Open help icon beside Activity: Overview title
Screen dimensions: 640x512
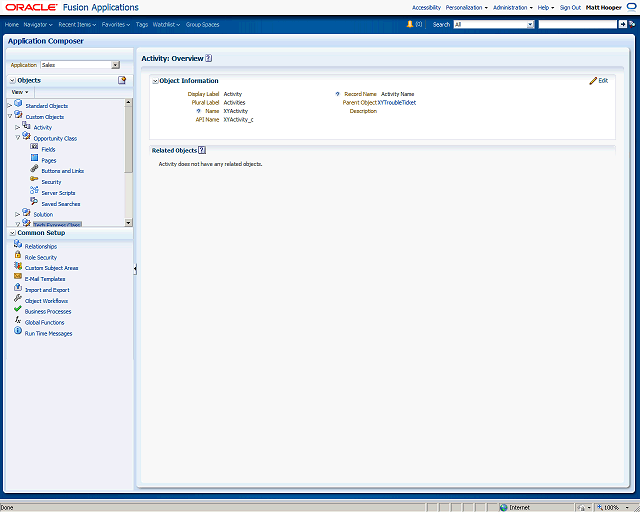(209, 58)
